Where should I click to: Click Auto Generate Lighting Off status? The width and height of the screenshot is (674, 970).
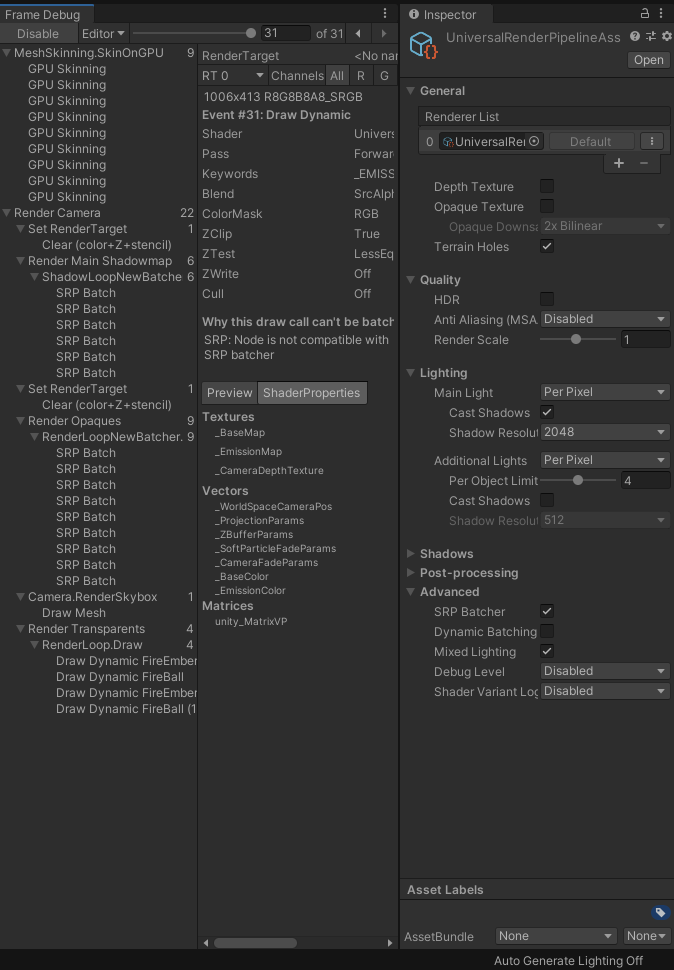pyautogui.click(x=568, y=961)
